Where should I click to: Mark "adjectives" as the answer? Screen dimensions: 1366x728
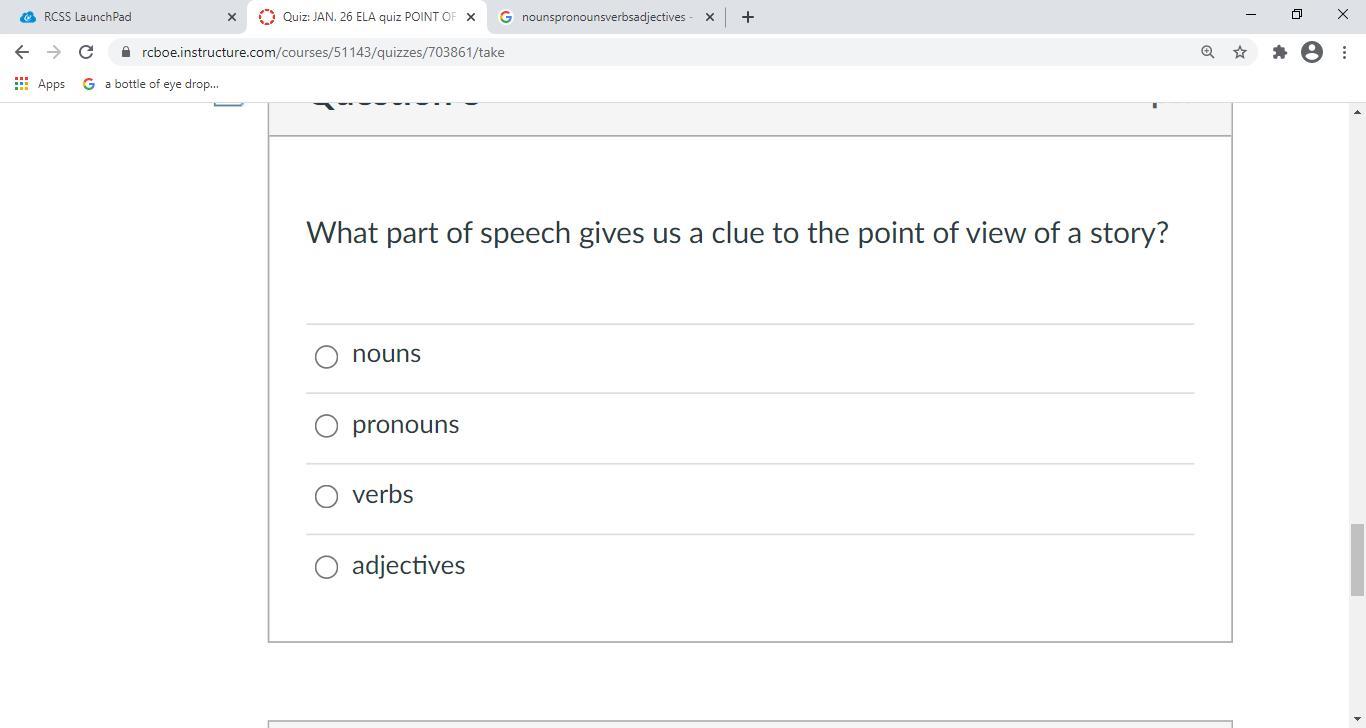click(x=326, y=567)
